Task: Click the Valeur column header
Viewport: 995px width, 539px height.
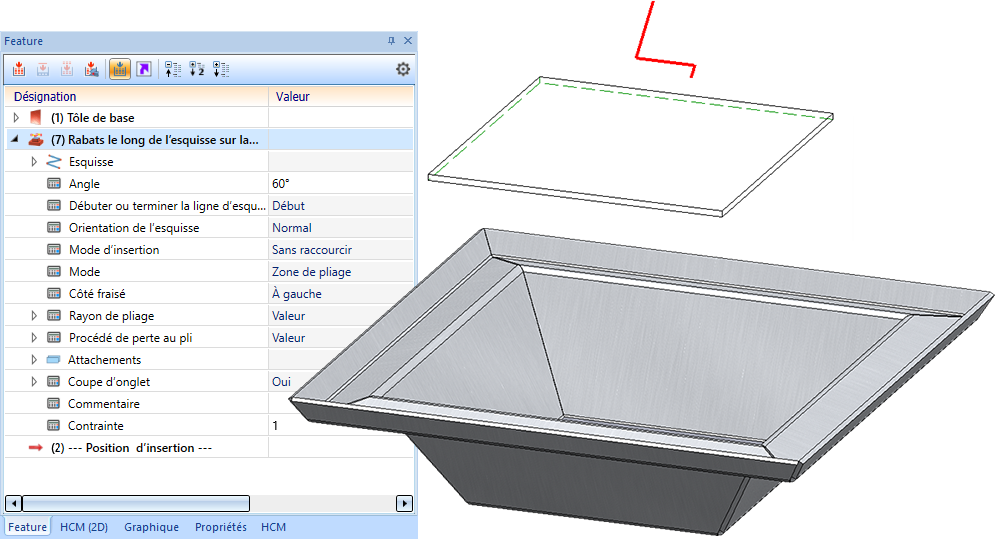Action: pyautogui.click(x=341, y=96)
